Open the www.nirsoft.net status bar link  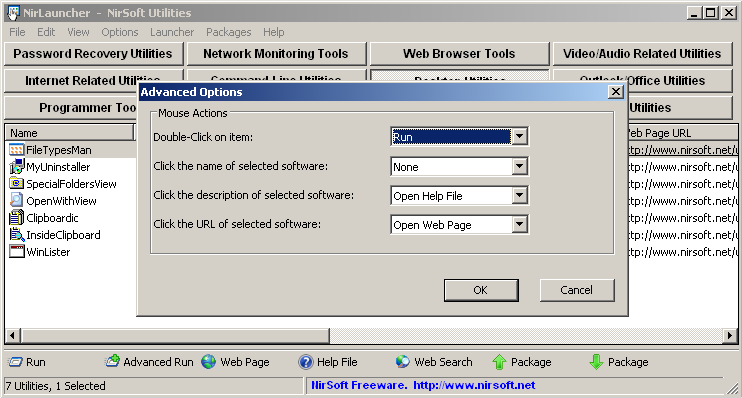point(474,385)
